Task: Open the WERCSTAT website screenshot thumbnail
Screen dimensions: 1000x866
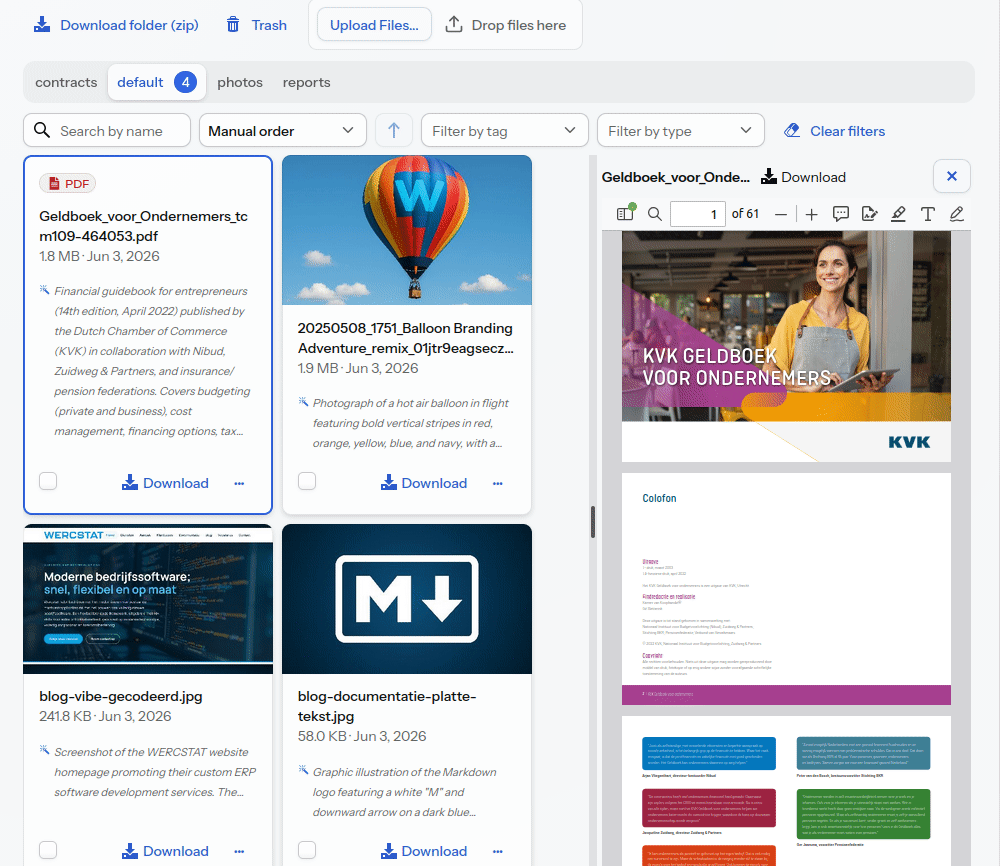Action: point(148,599)
